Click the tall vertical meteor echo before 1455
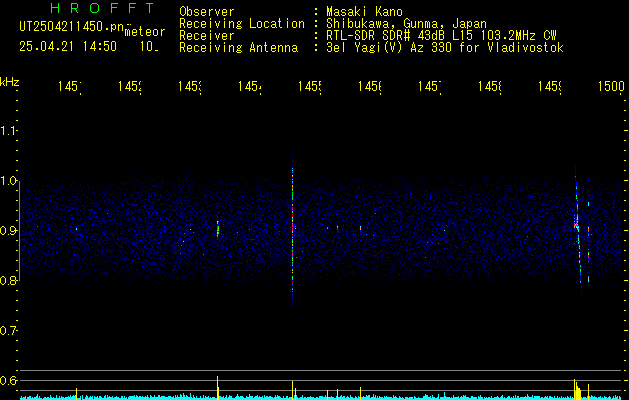629x400 pixels. pyautogui.click(x=292, y=231)
